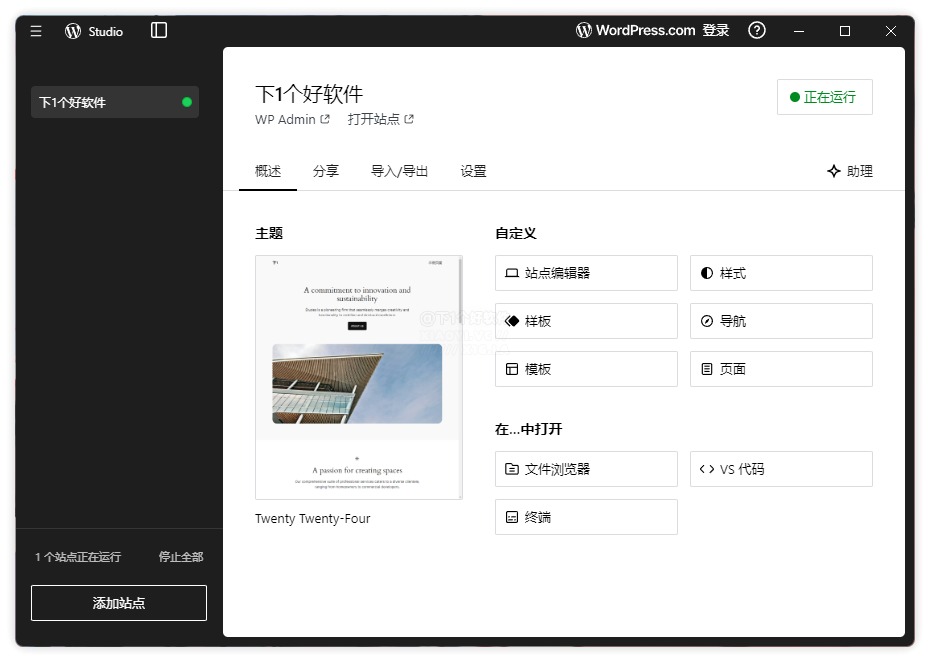Click the 正在运行 status button
The width and height of the screenshot is (930, 662).
(x=824, y=97)
